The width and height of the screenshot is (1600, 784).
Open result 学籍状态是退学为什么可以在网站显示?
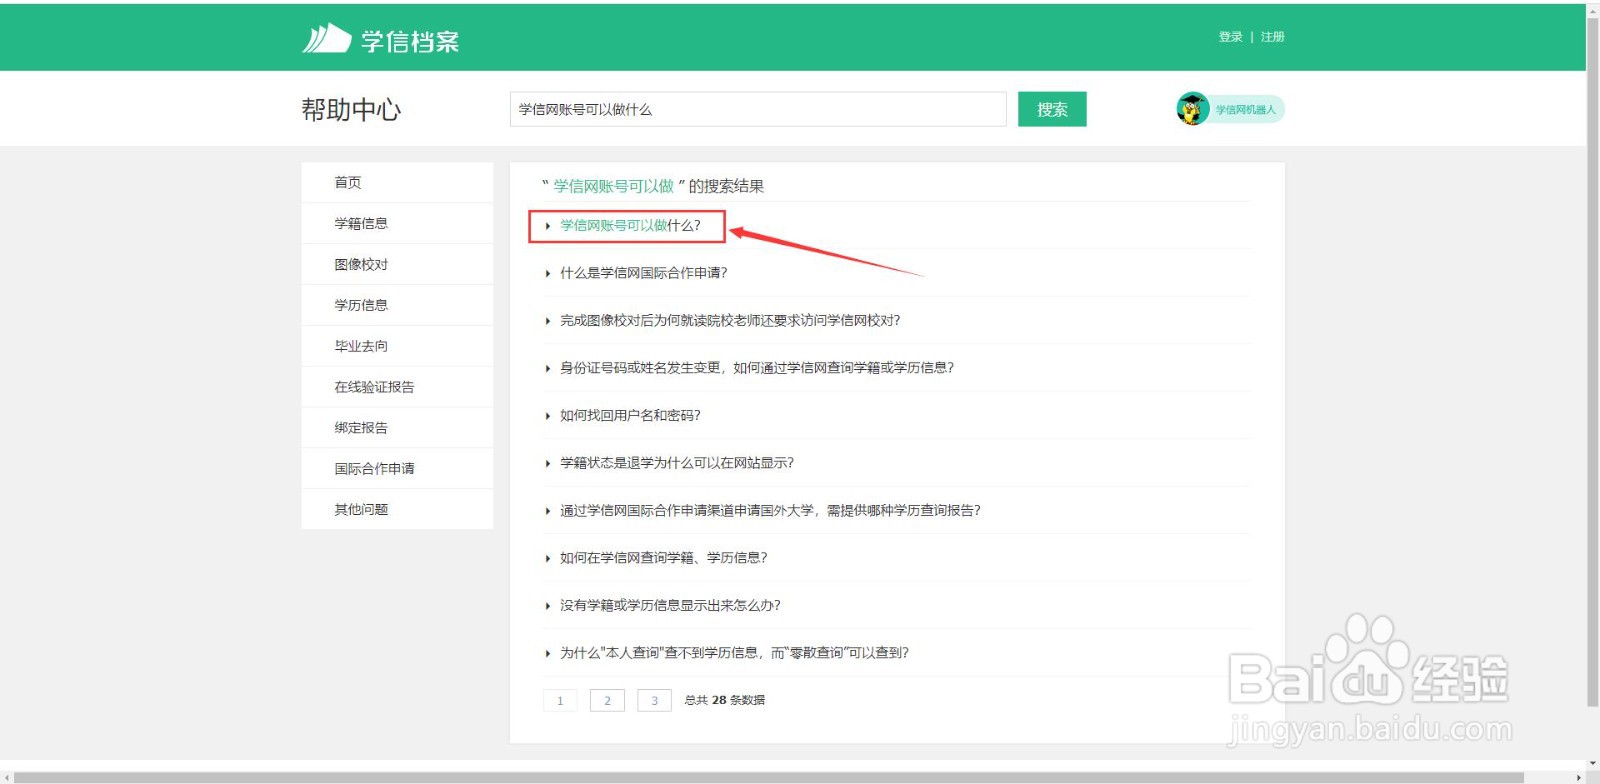point(677,463)
